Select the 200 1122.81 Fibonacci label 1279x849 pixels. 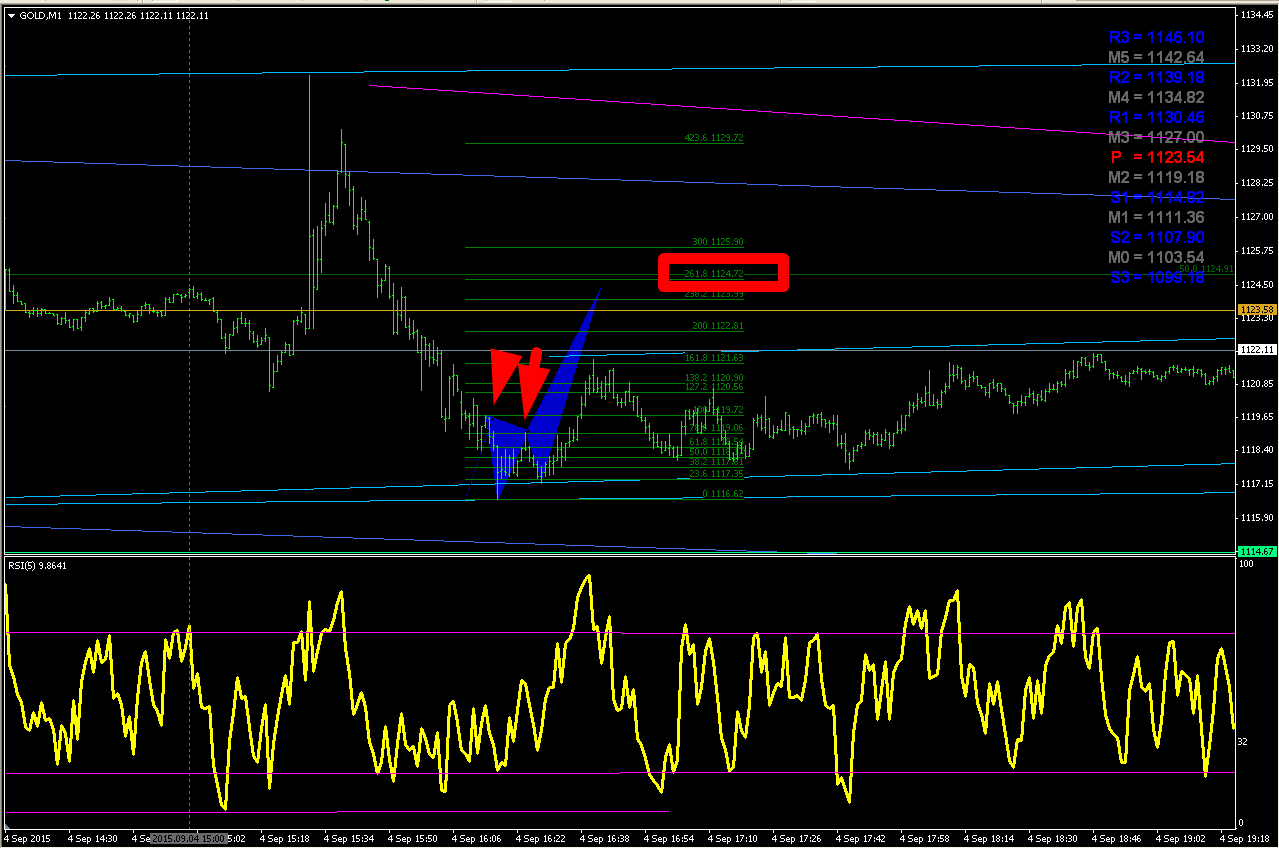718,326
